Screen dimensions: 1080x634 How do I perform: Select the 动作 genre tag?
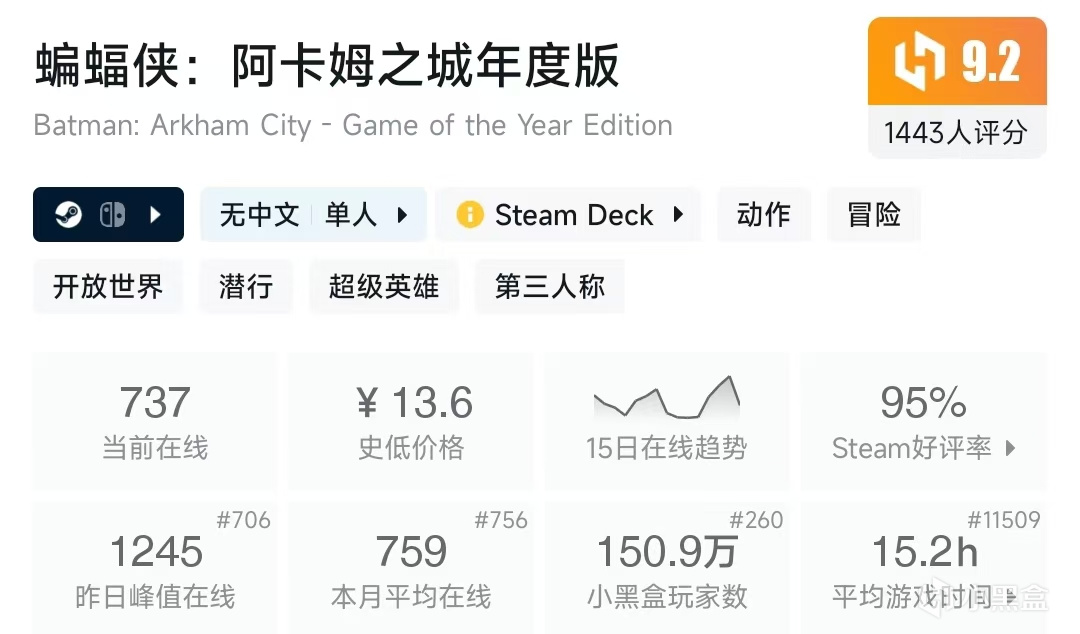click(764, 215)
